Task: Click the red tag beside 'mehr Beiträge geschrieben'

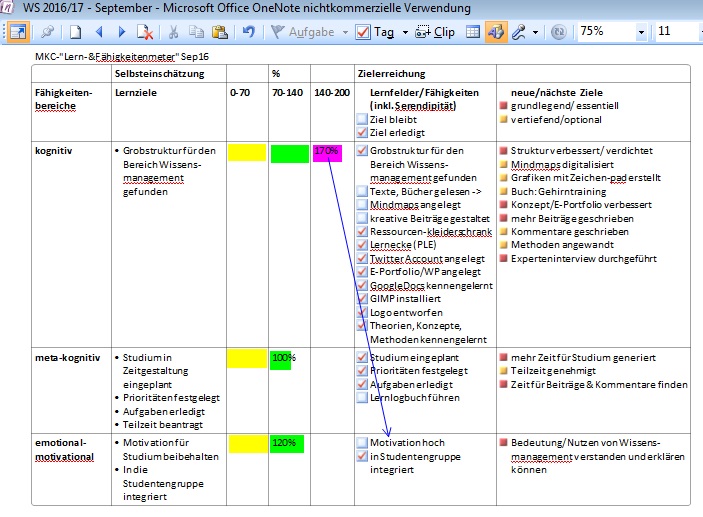Action: coord(503,218)
